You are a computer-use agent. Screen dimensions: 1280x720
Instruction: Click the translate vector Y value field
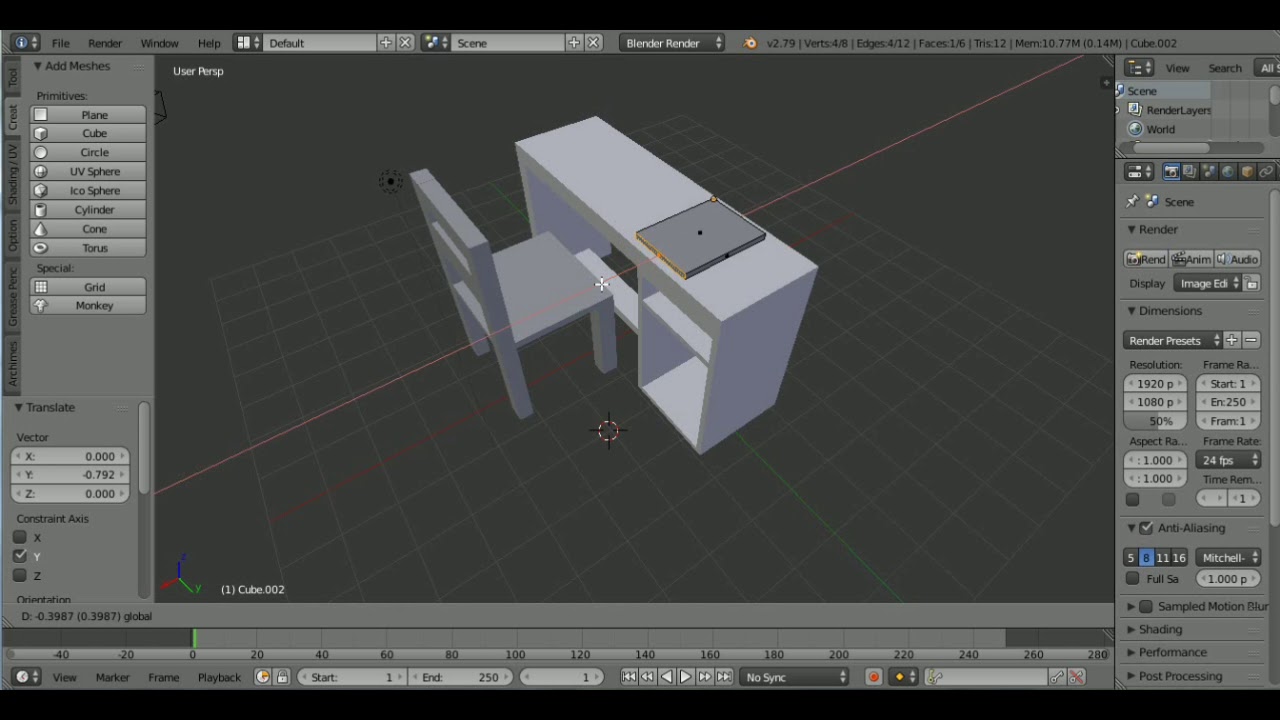(x=70, y=475)
